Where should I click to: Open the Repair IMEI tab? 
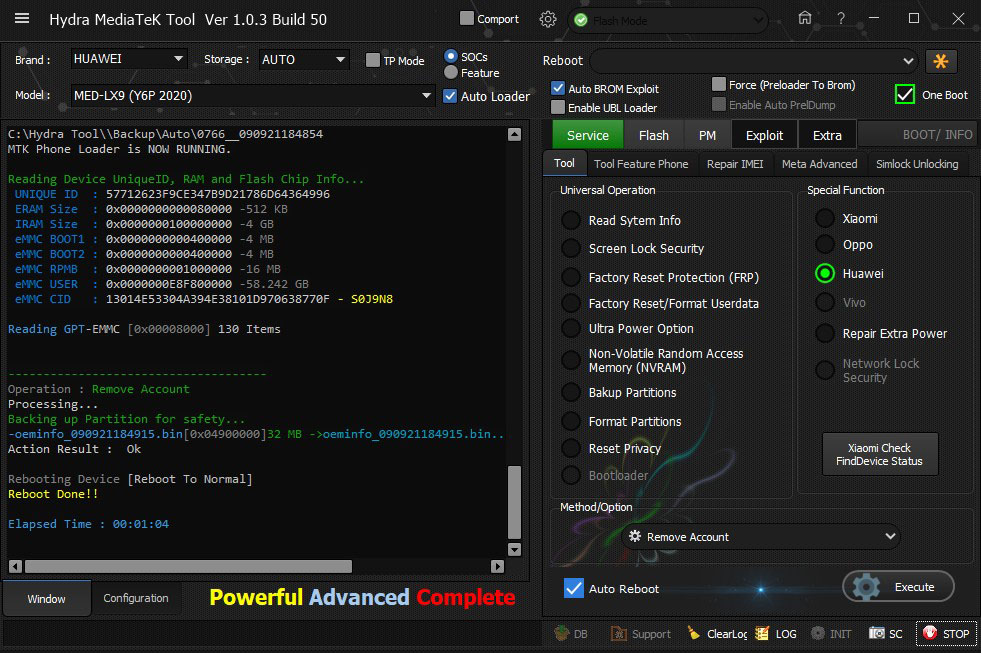tap(735, 164)
